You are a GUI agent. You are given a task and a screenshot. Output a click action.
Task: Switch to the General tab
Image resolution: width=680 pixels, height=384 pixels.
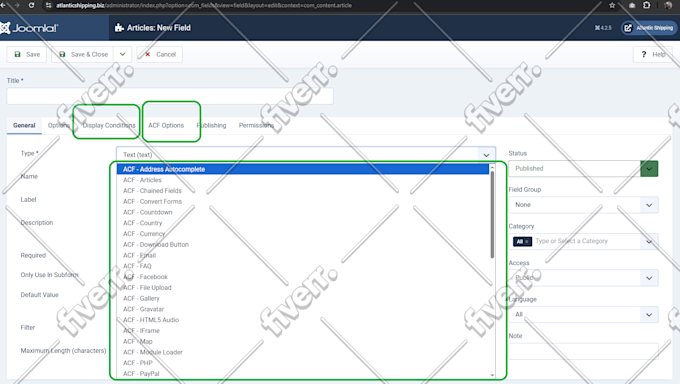(x=24, y=125)
